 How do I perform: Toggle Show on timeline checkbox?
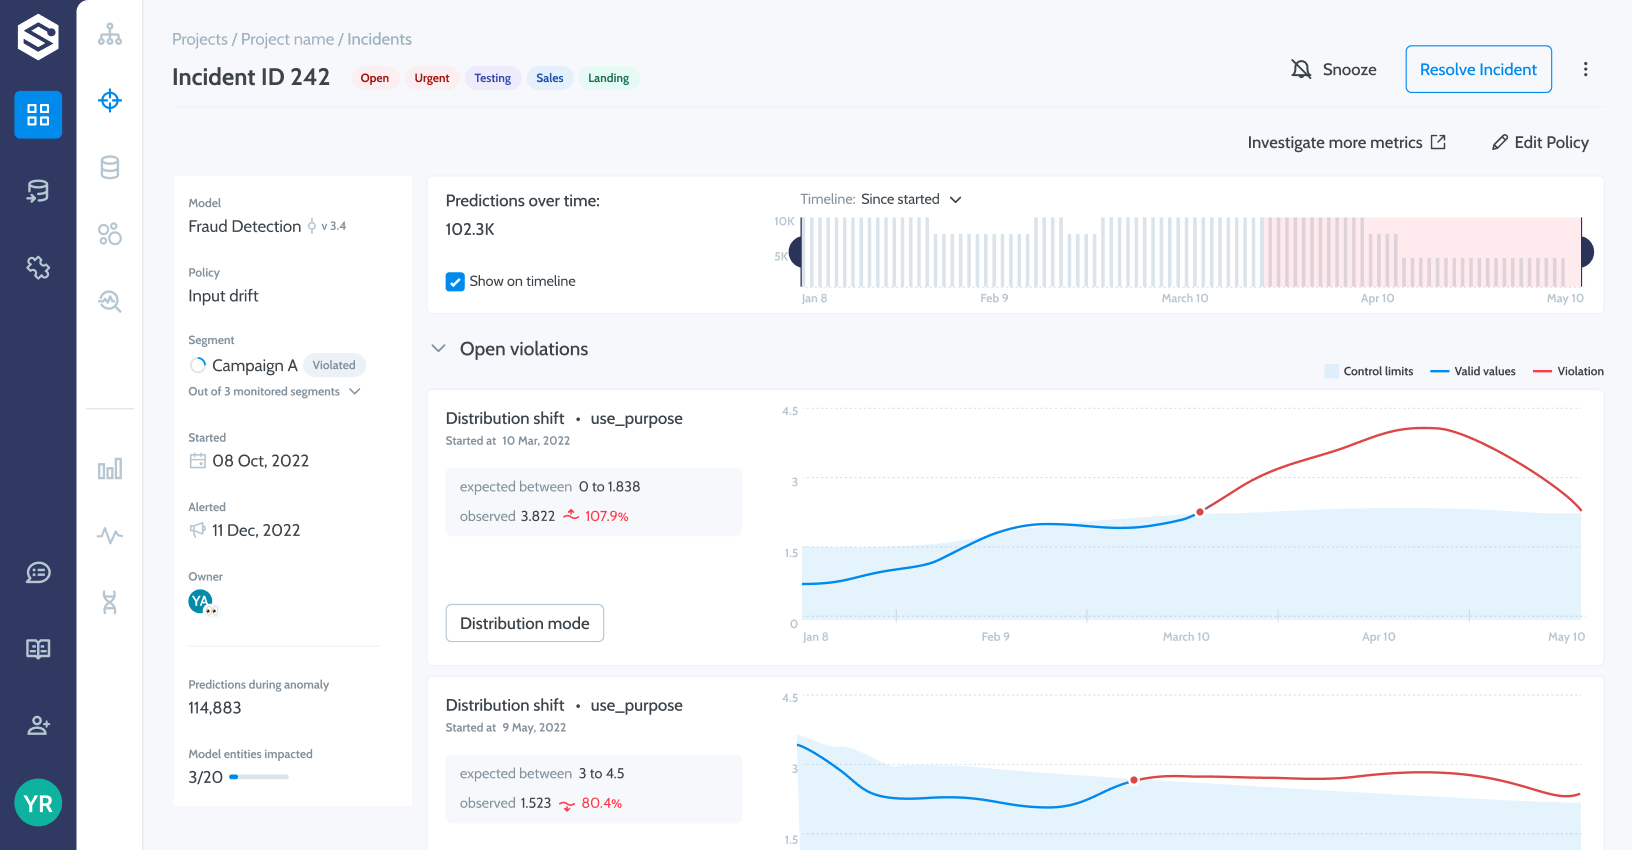455,282
